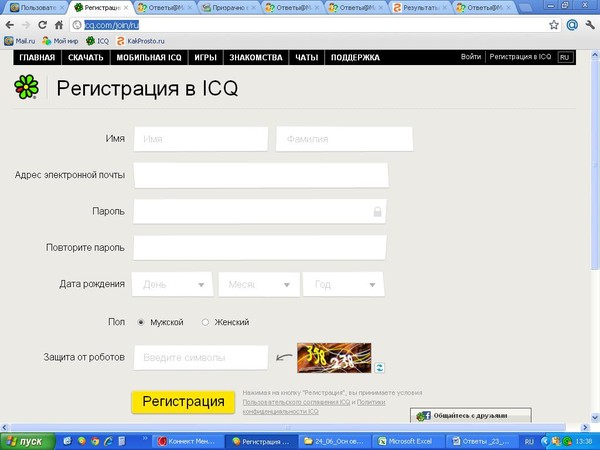Switch to the Результаты browser tab

pyautogui.click(x=420, y=8)
